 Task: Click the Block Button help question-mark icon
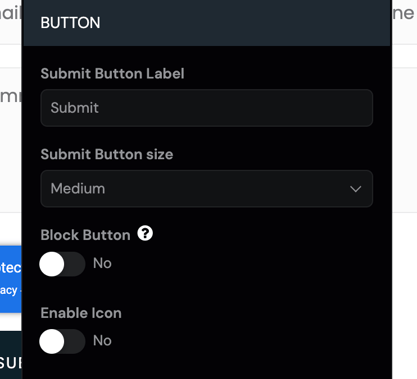(145, 233)
